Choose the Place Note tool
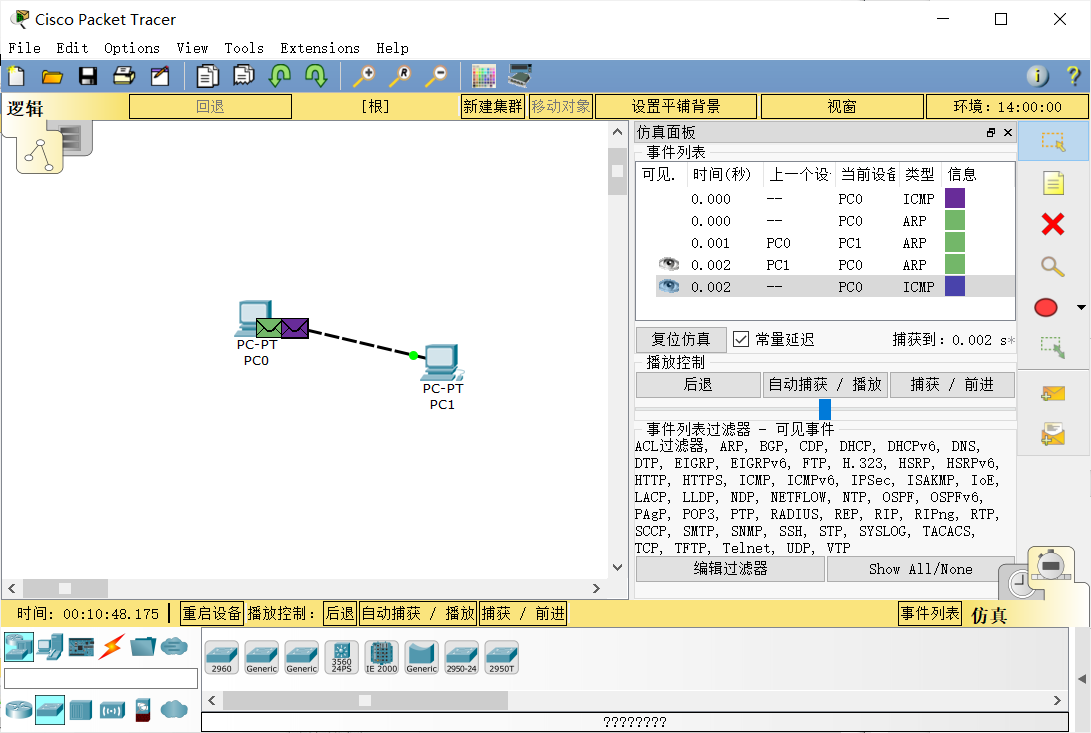This screenshot has height=733, width=1091. point(1053,183)
